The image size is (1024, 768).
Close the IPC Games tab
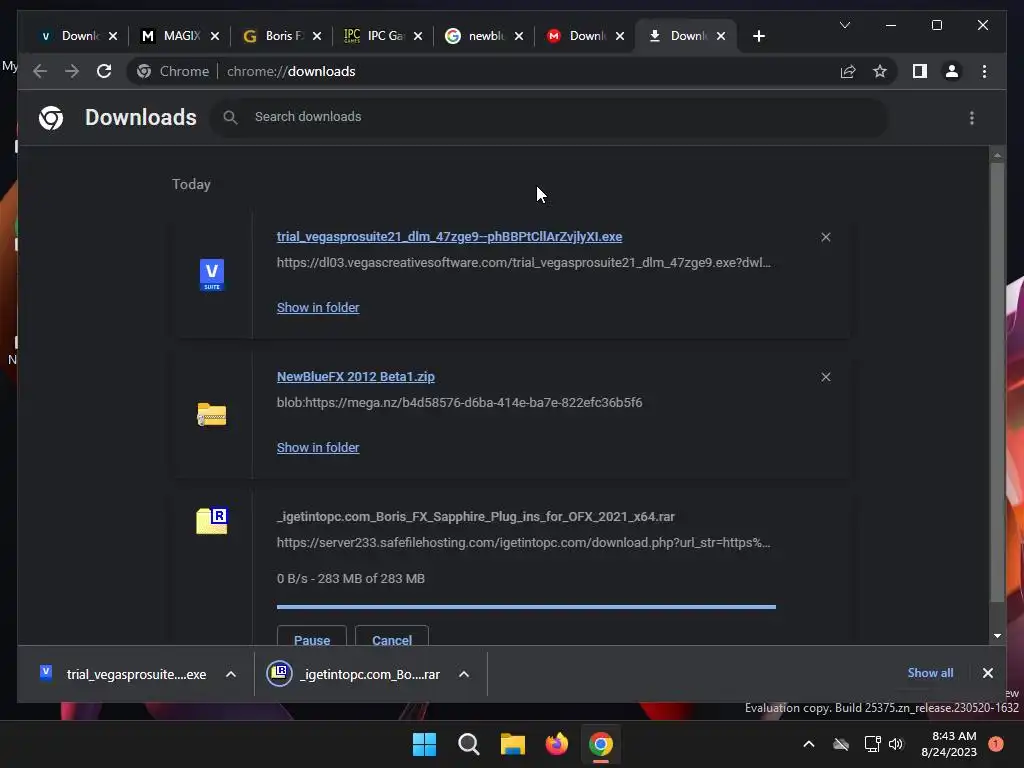tap(418, 36)
